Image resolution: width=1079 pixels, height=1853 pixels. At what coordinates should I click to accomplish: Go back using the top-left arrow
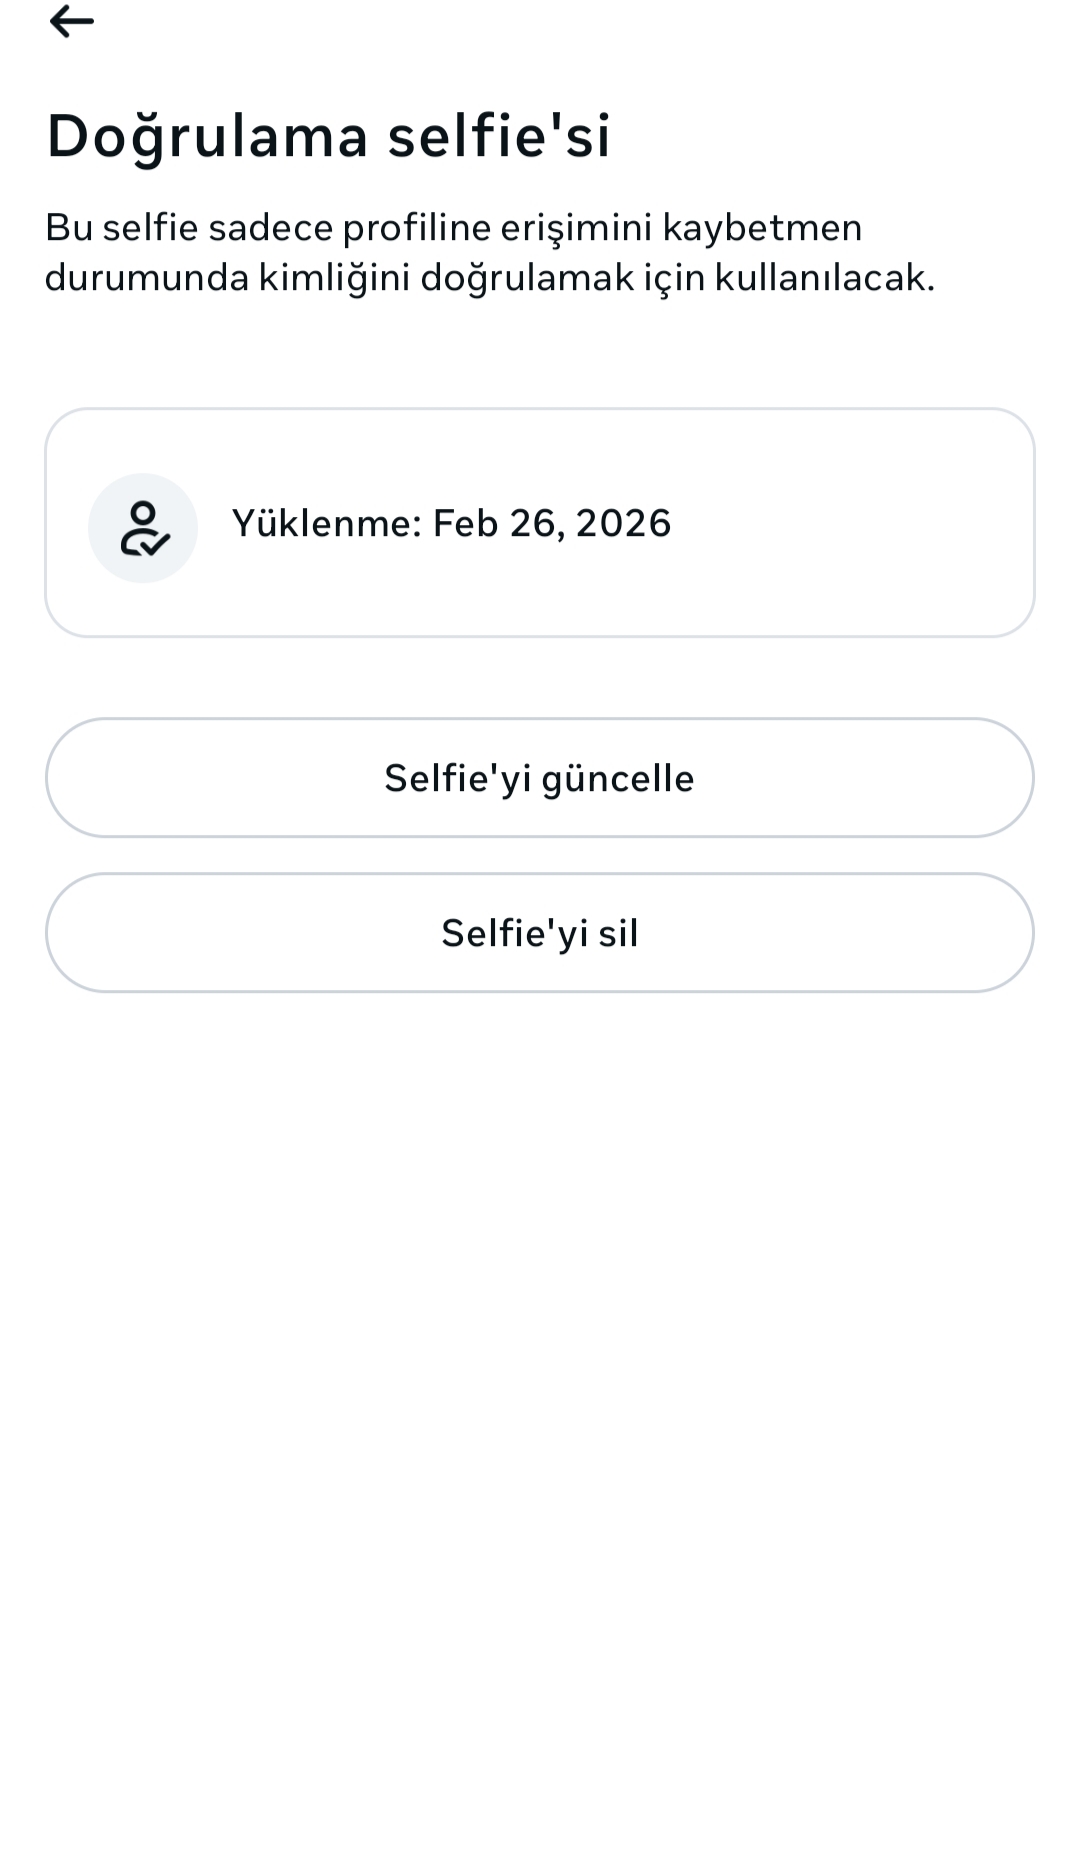71,21
